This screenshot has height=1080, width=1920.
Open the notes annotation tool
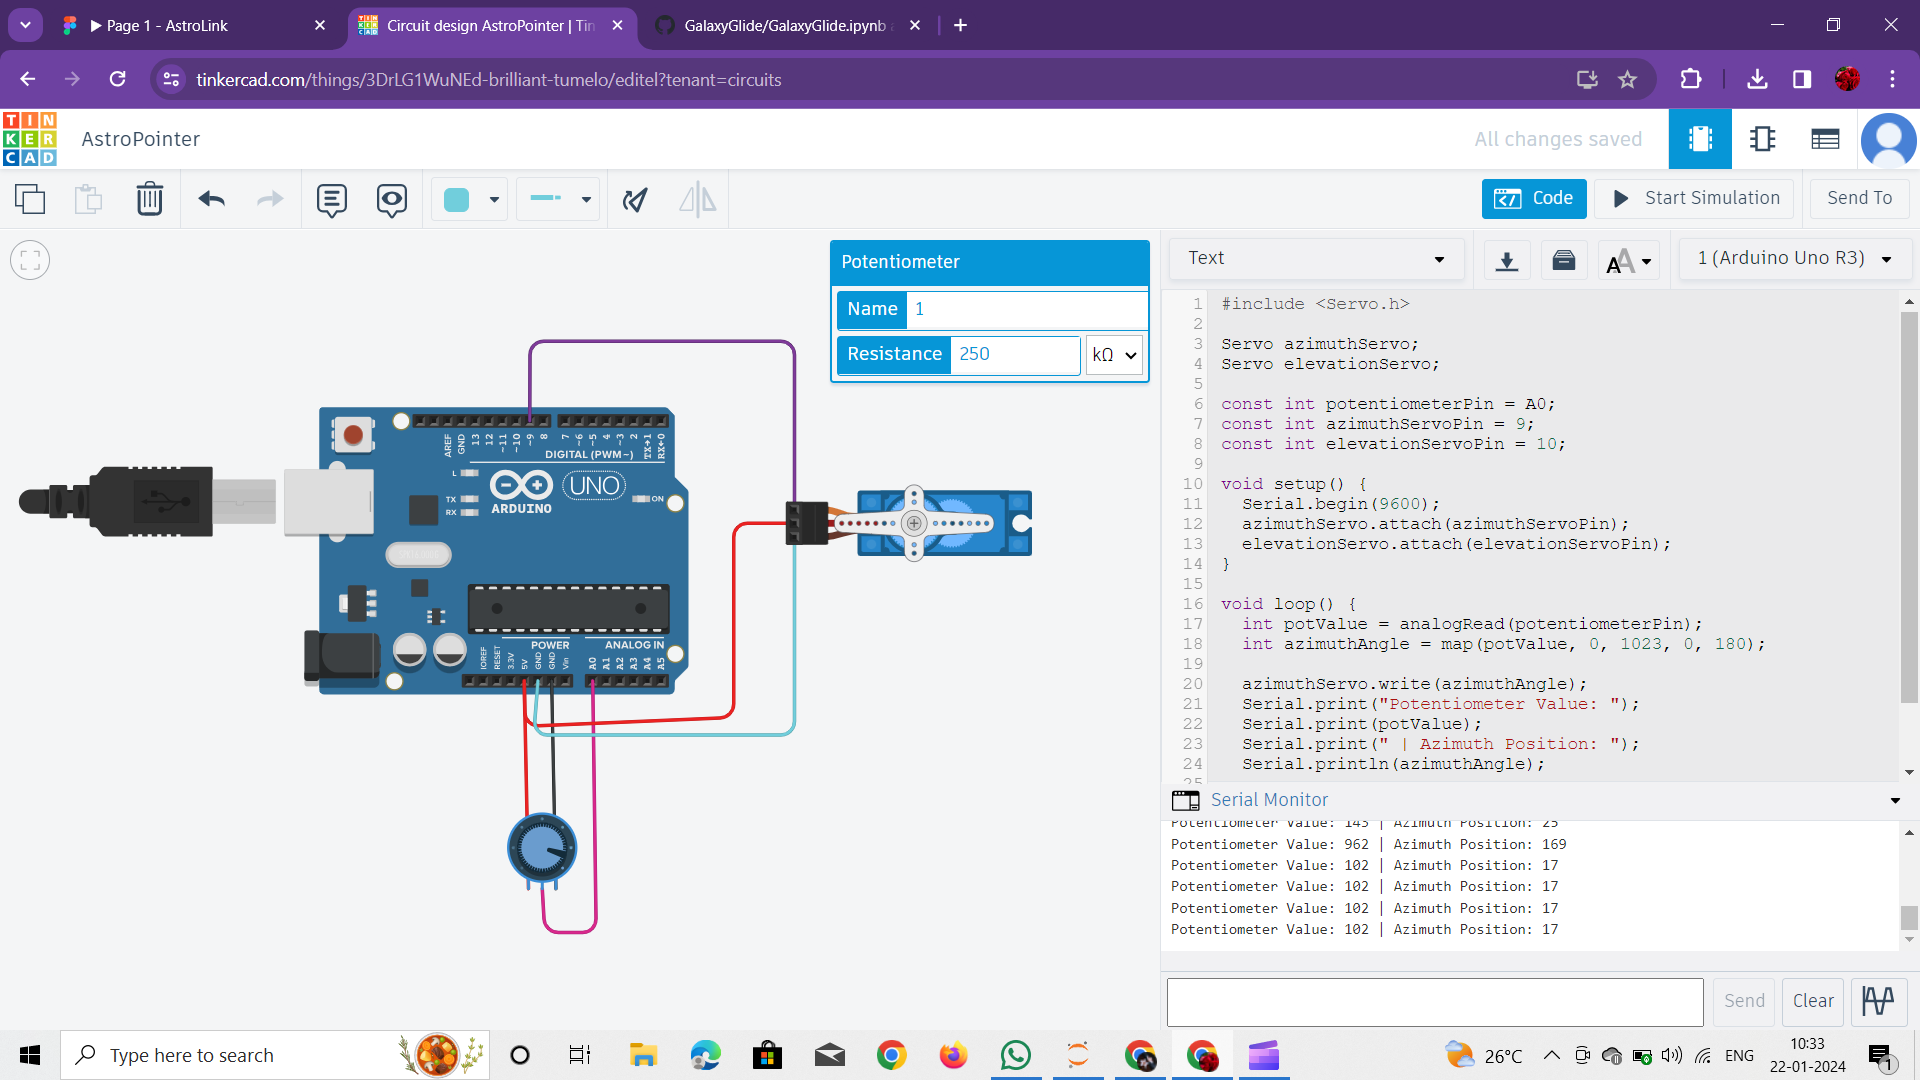pos(331,199)
